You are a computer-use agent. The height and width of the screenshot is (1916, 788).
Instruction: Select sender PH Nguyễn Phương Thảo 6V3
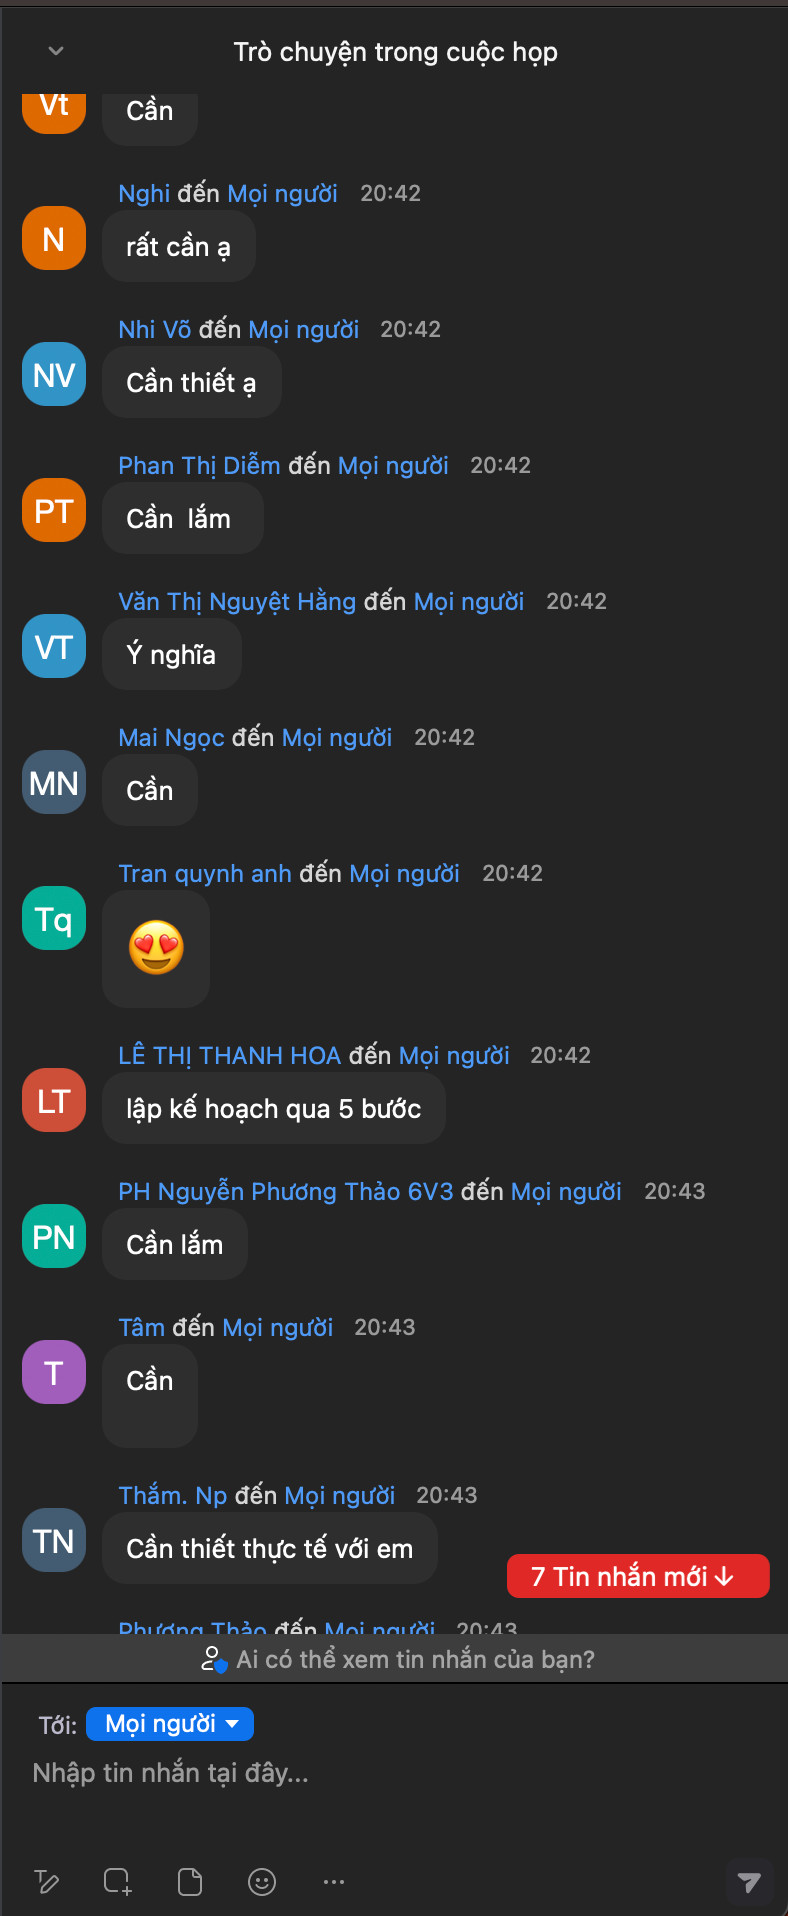point(286,1191)
